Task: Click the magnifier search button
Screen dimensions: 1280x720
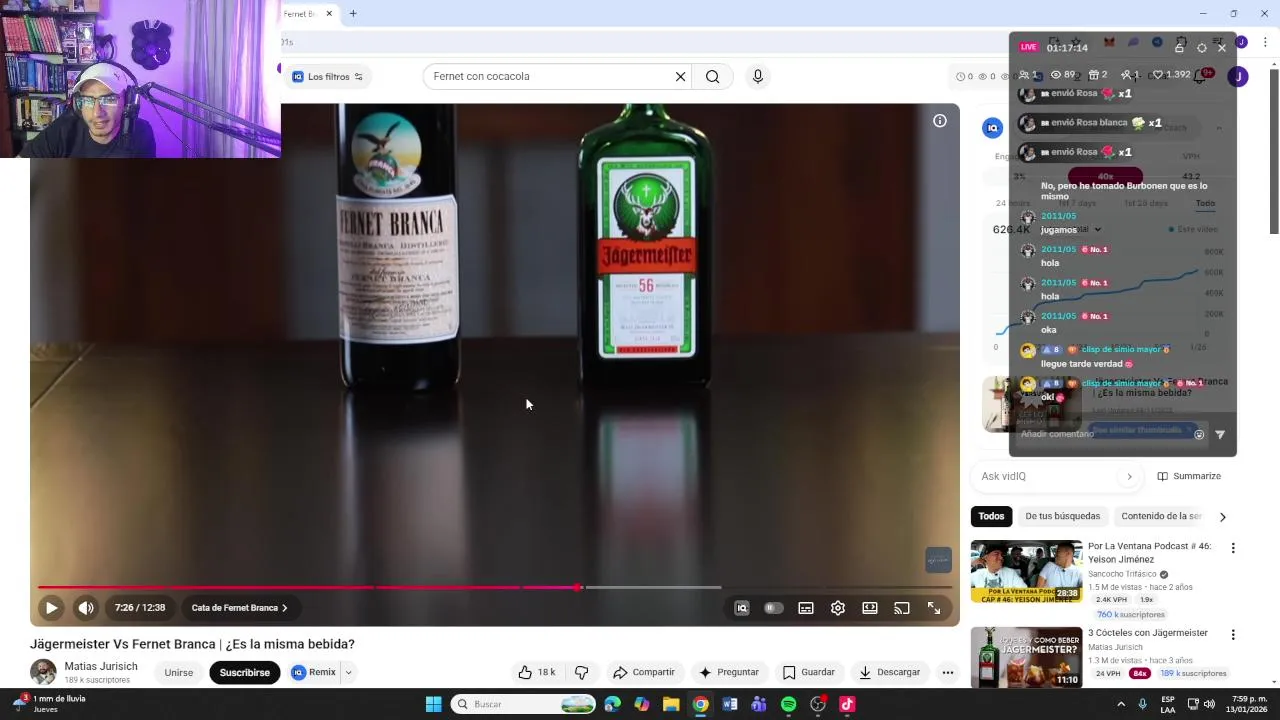Action: pyautogui.click(x=712, y=76)
